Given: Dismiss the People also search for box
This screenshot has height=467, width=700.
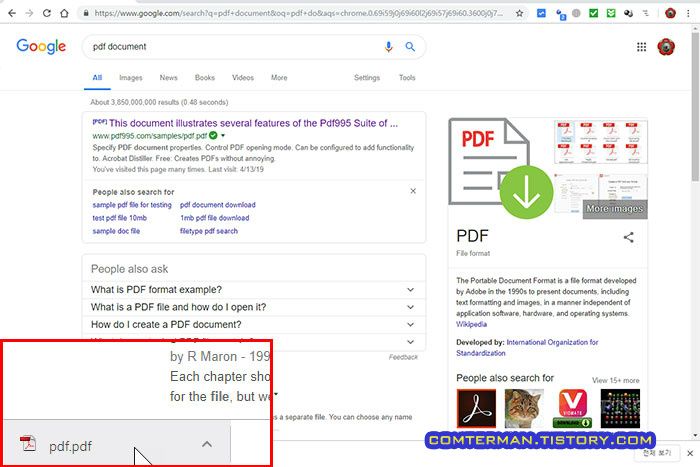Looking at the screenshot, I should (413, 191).
